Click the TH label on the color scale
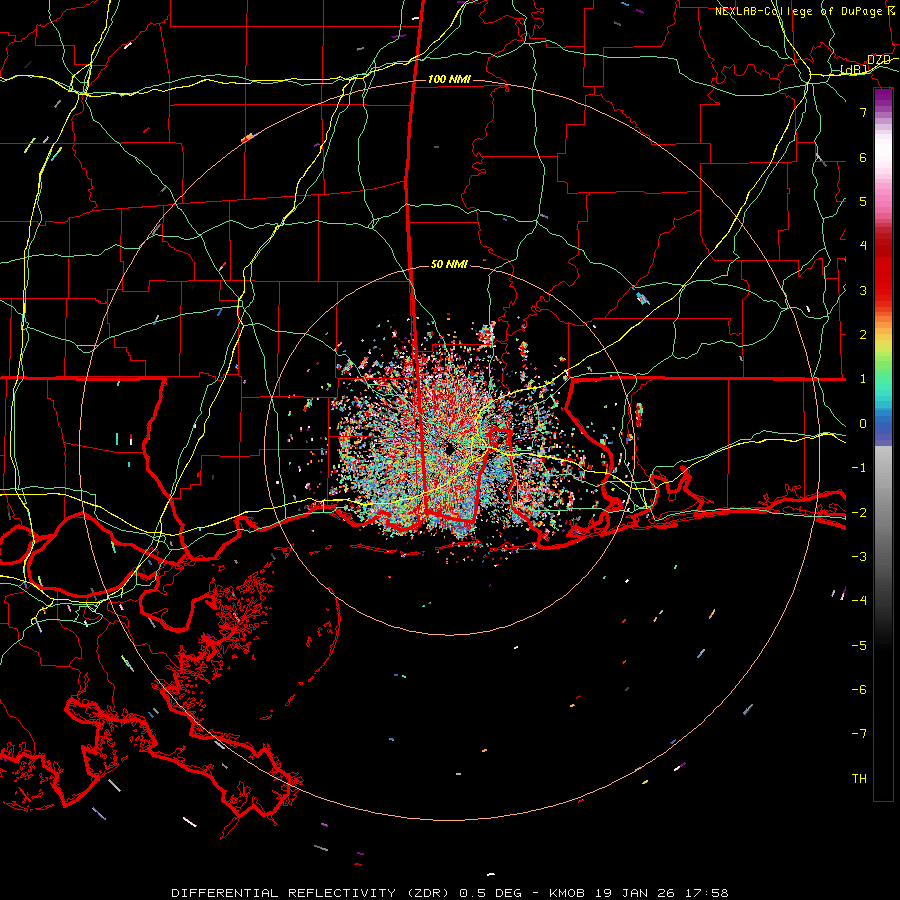This screenshot has width=900, height=900. click(859, 778)
